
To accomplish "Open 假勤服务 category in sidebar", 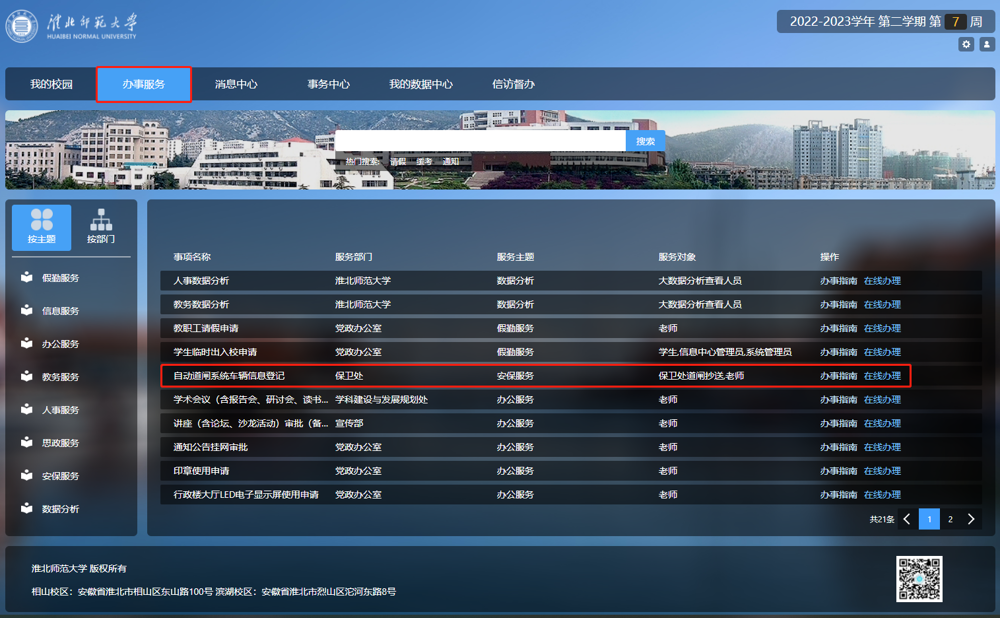I will (x=61, y=278).
